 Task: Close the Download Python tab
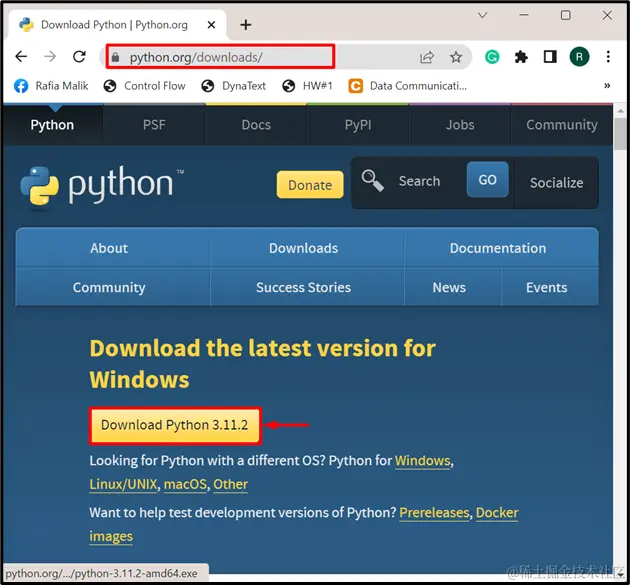pos(211,25)
